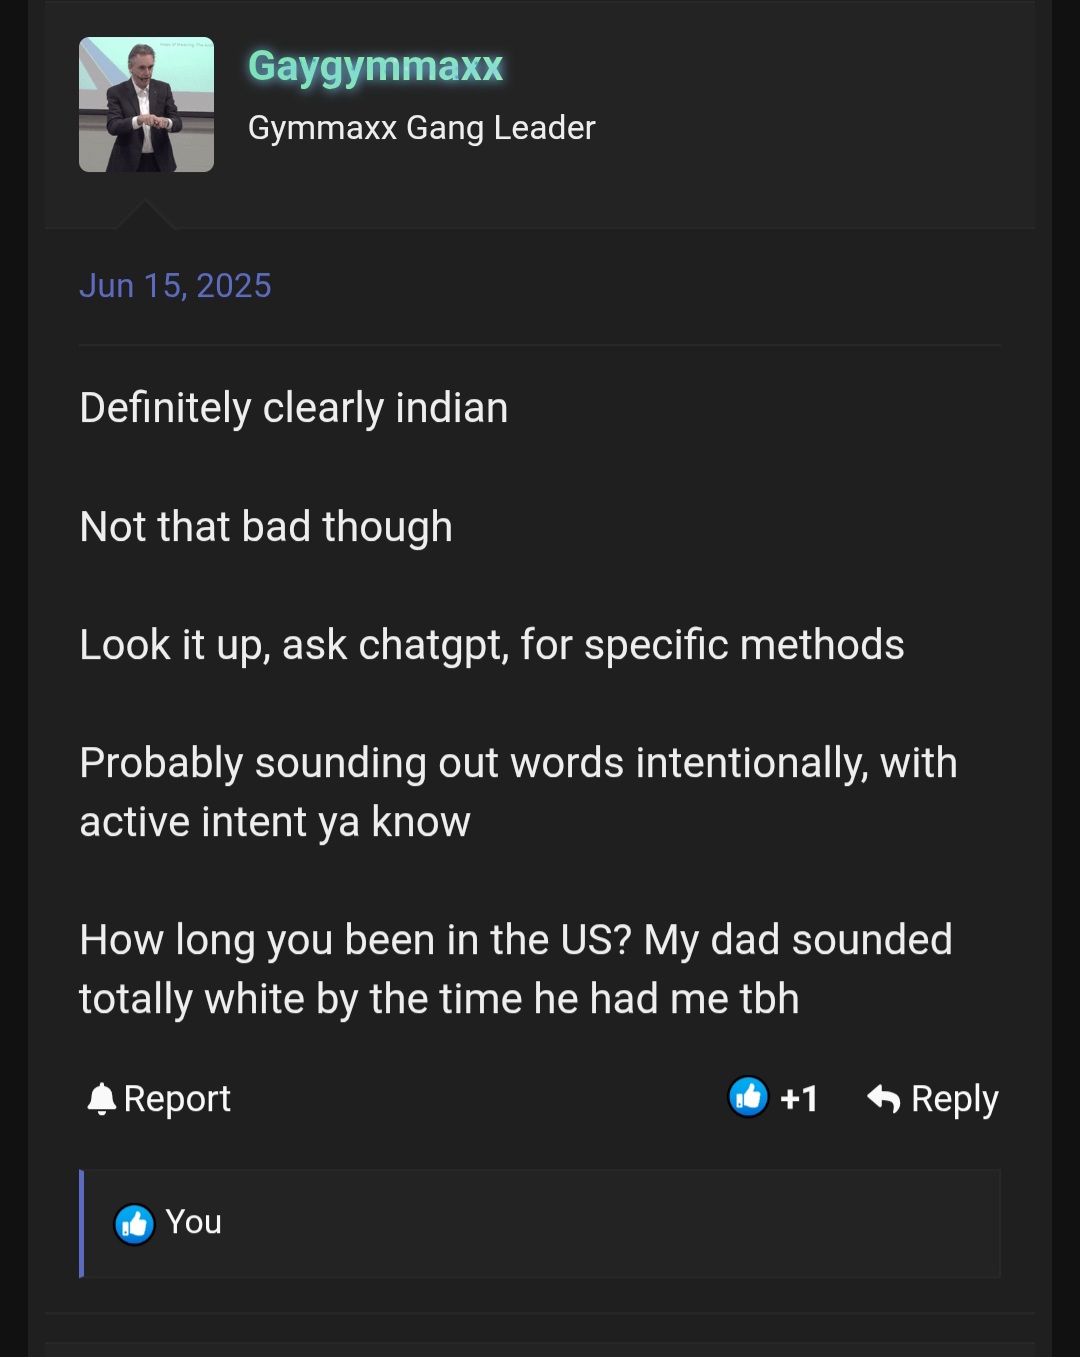Click the bell icon beside Report

[x=101, y=1098]
